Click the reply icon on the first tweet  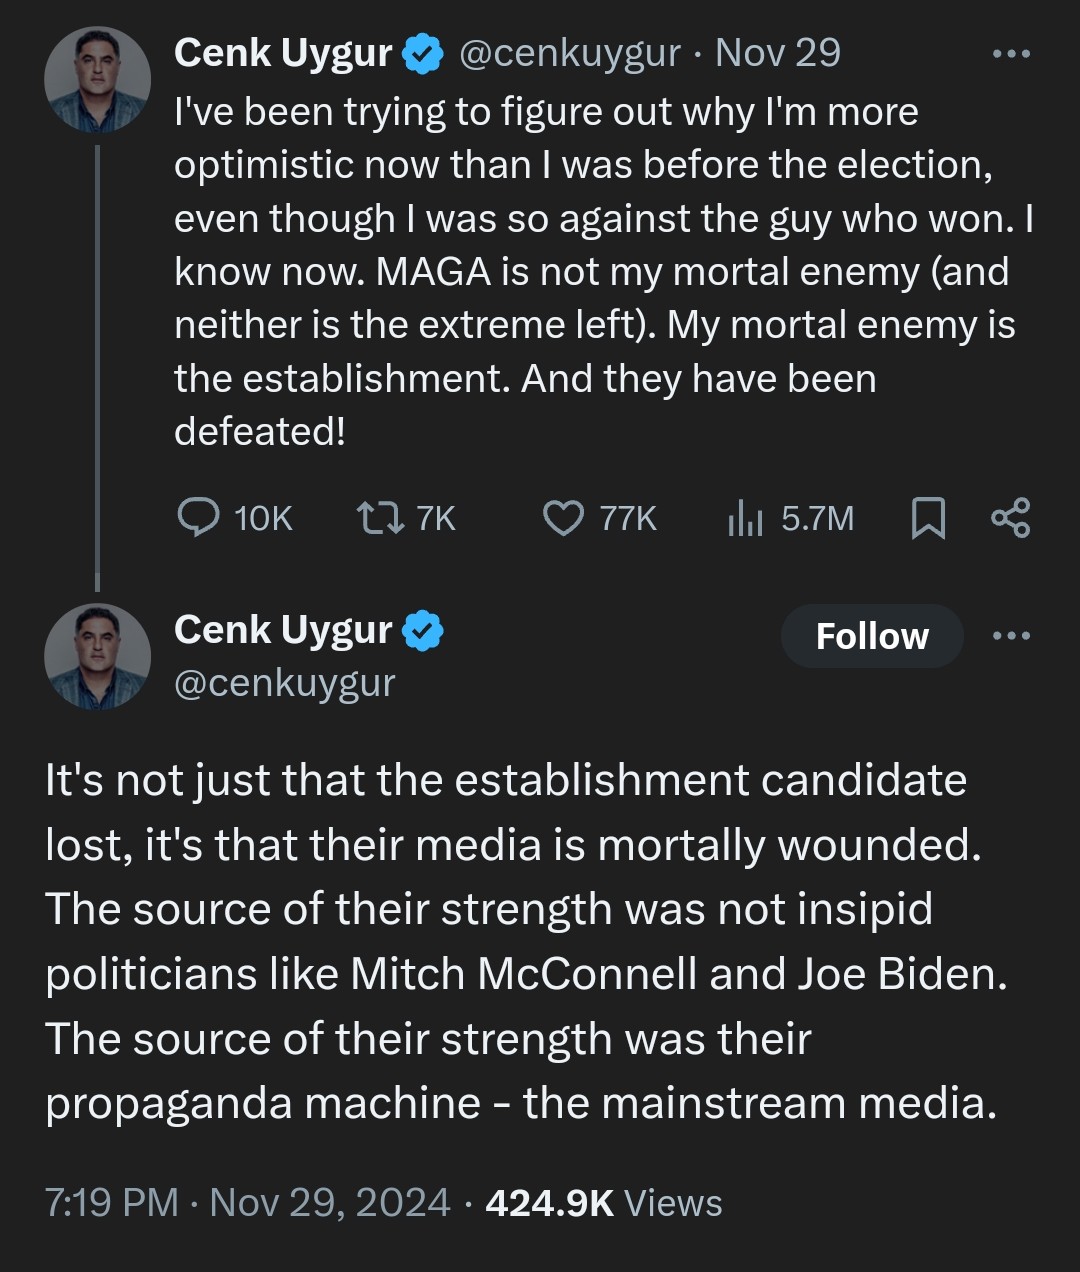coord(198,518)
